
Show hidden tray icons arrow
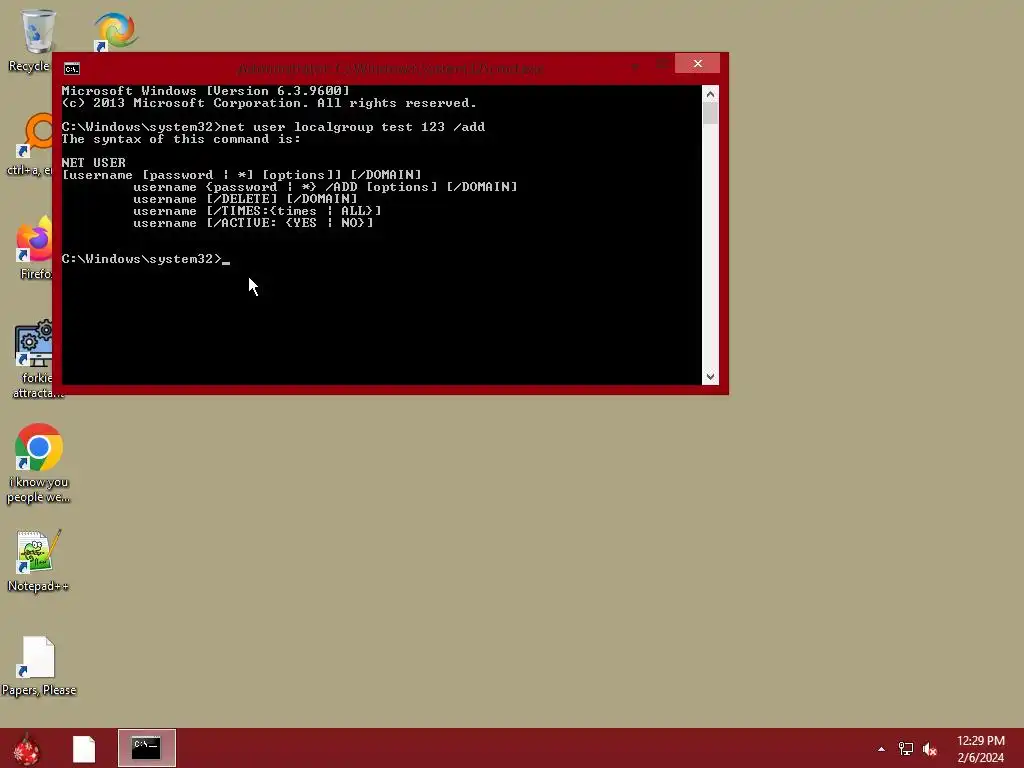[x=881, y=749]
